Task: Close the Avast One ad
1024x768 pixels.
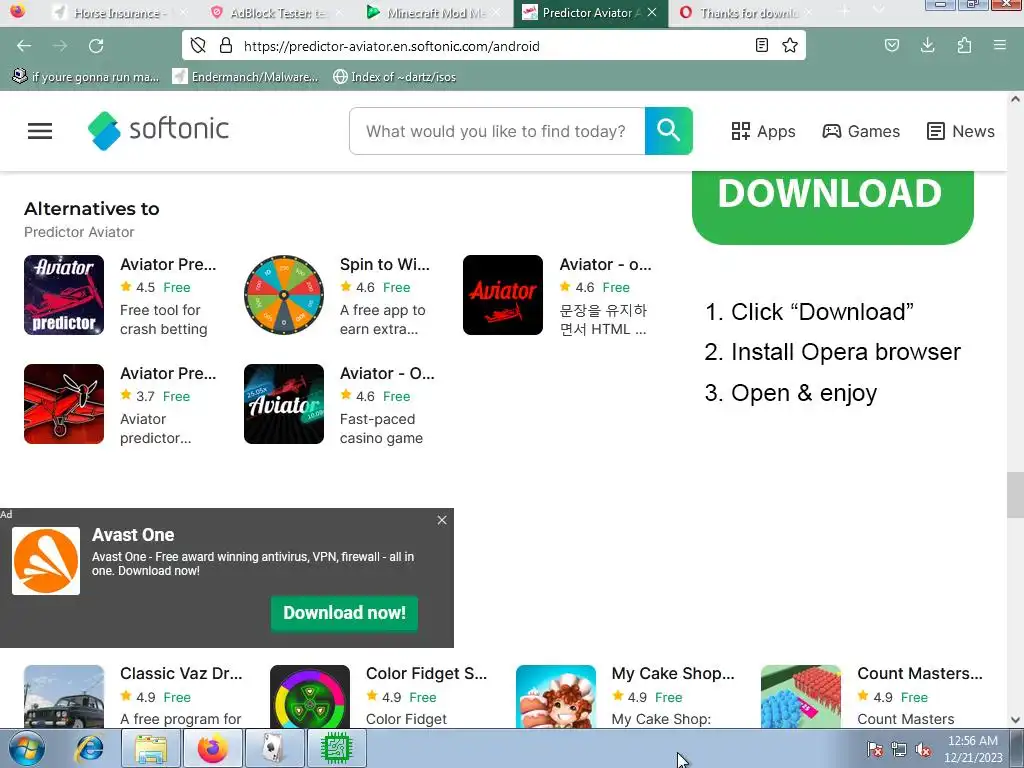Action: pyautogui.click(x=442, y=520)
